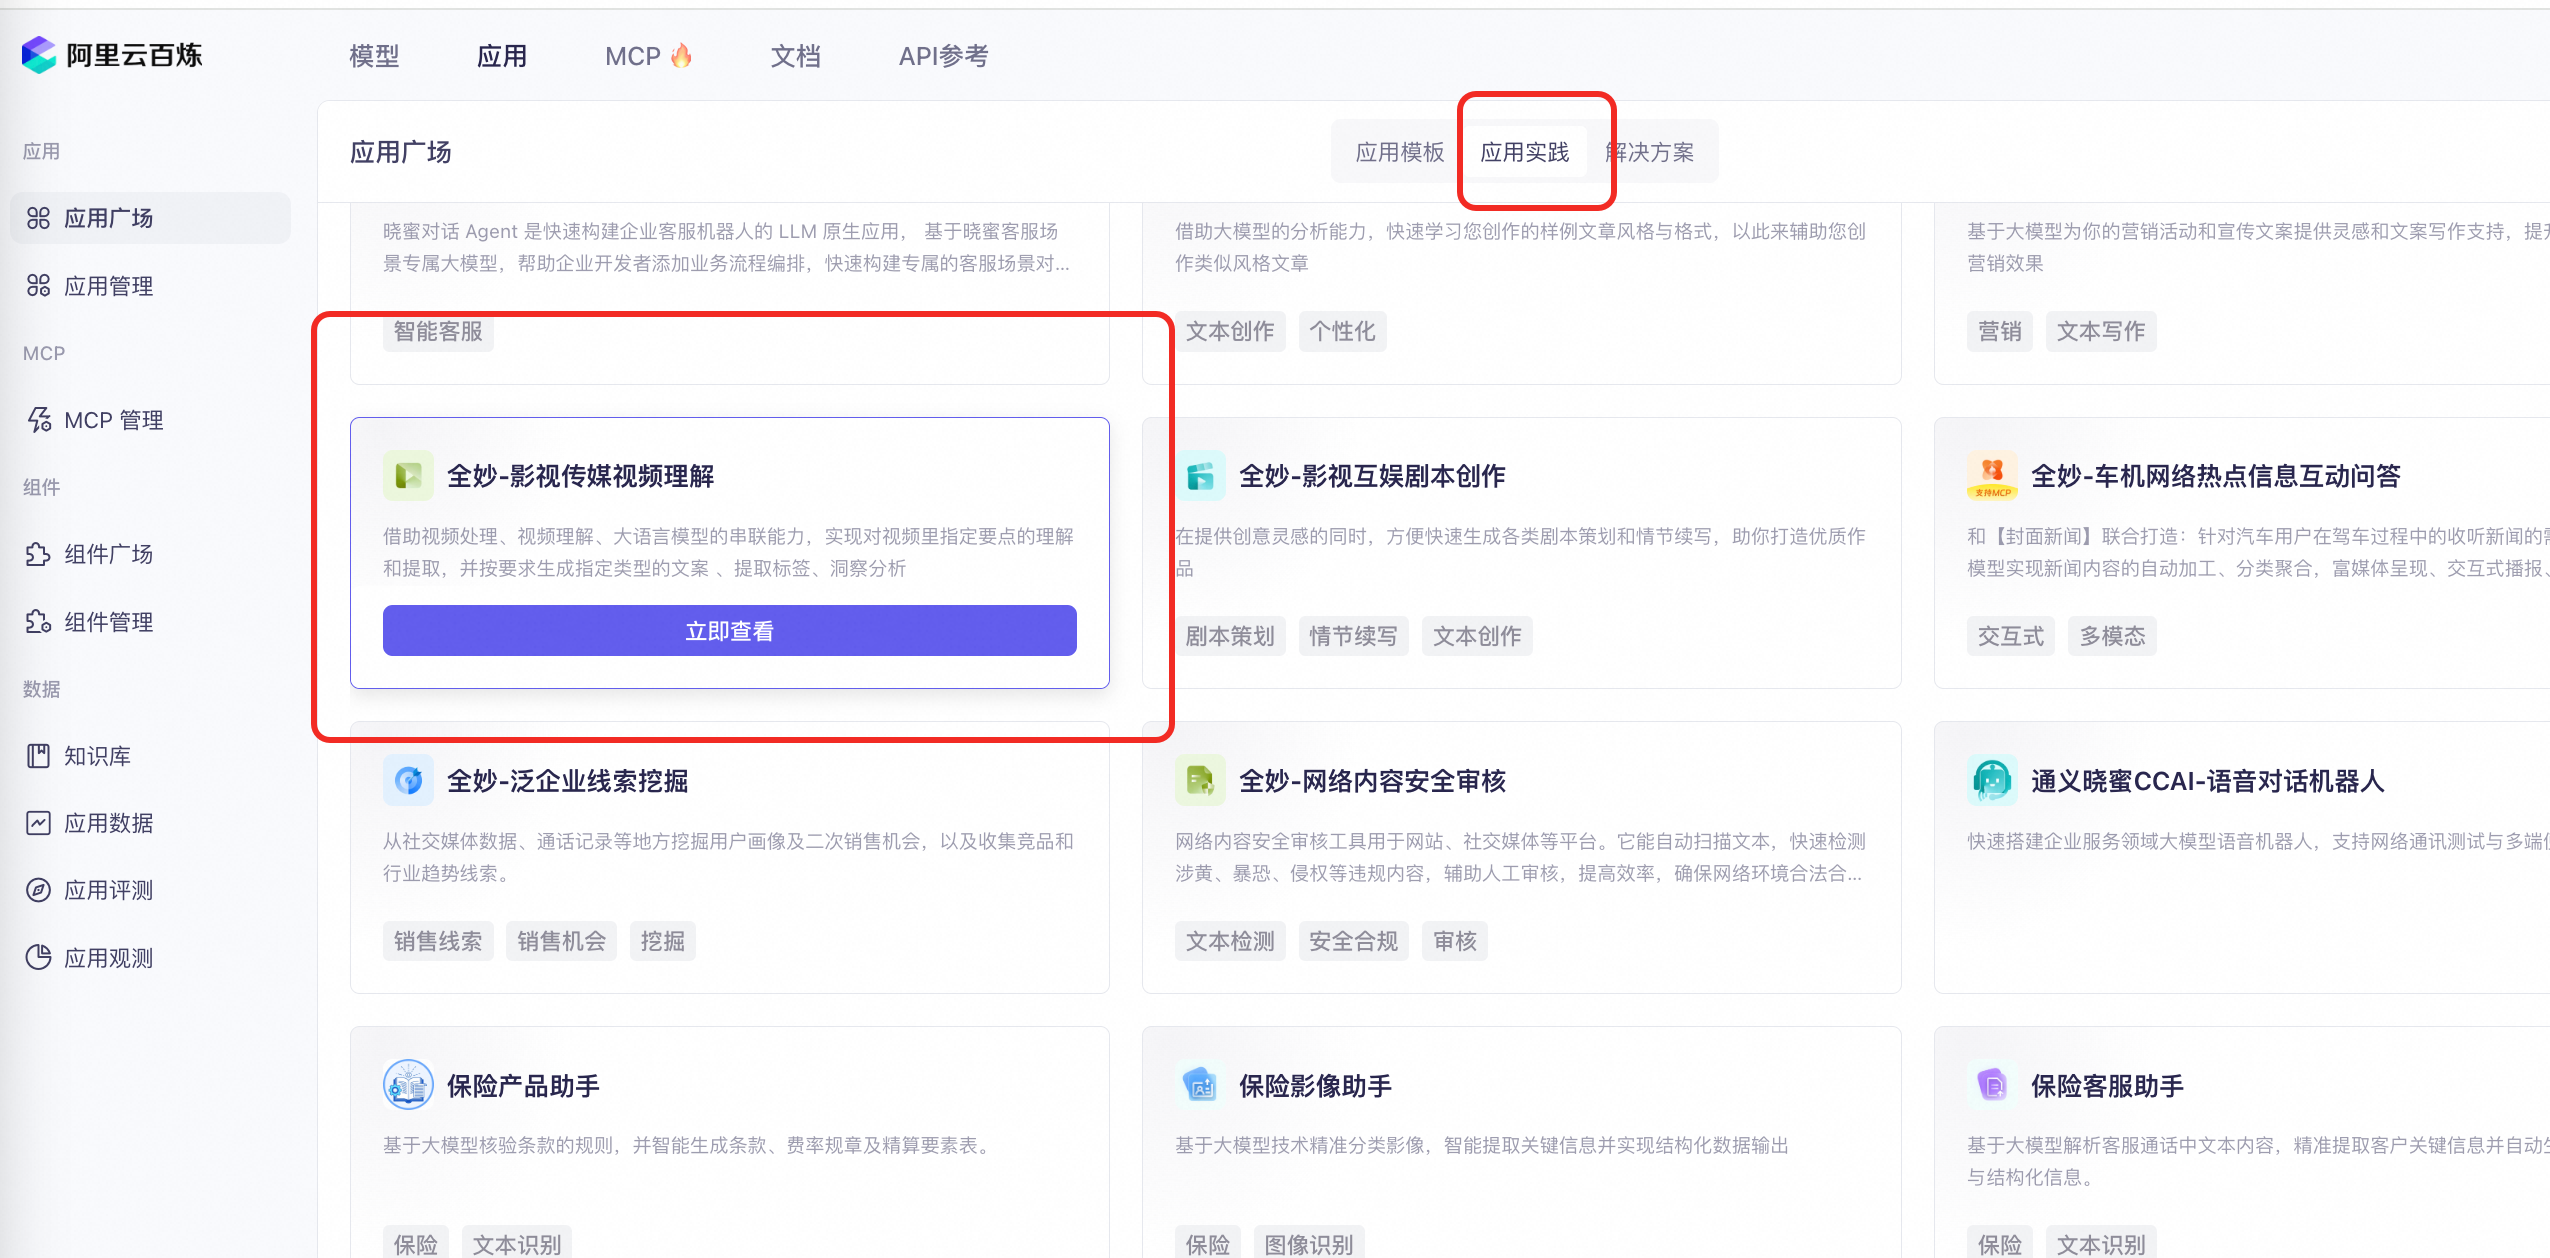Click the 立即查看 button
The width and height of the screenshot is (2550, 1258).
(x=729, y=631)
